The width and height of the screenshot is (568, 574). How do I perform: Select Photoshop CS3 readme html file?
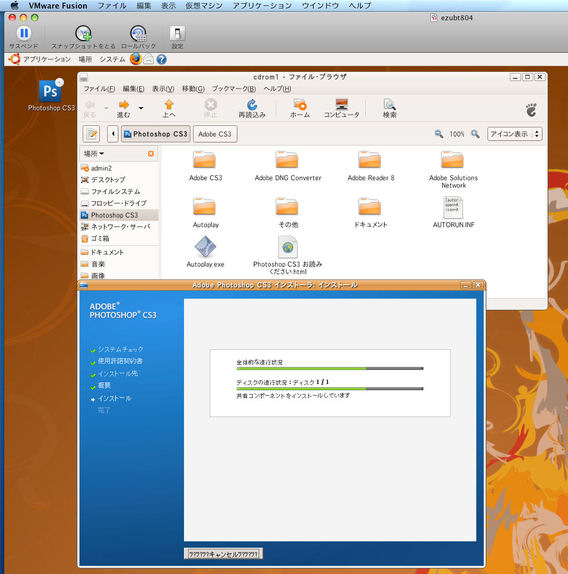point(288,247)
